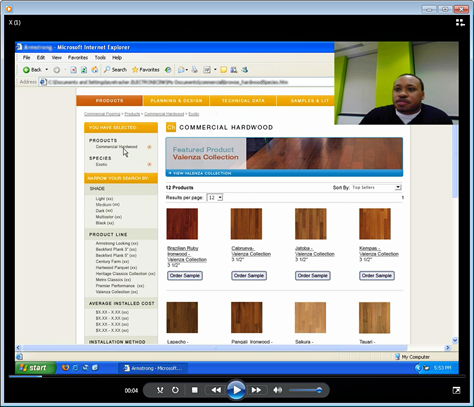Open the File menu
The width and height of the screenshot is (474, 407).
[x=26, y=58]
